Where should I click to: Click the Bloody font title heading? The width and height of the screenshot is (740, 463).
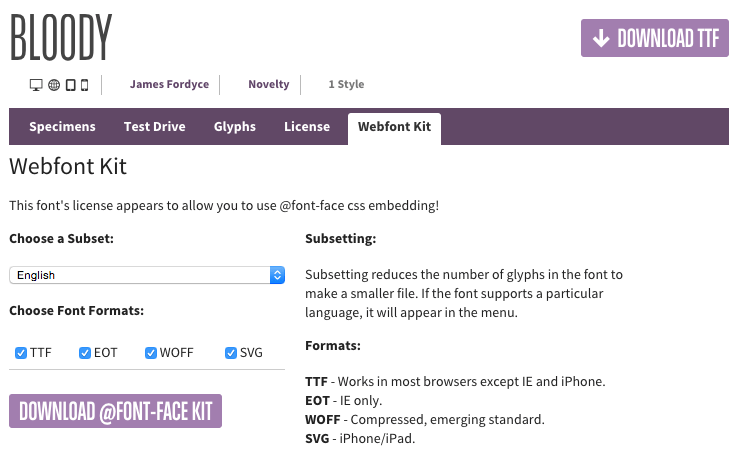(x=60, y=38)
